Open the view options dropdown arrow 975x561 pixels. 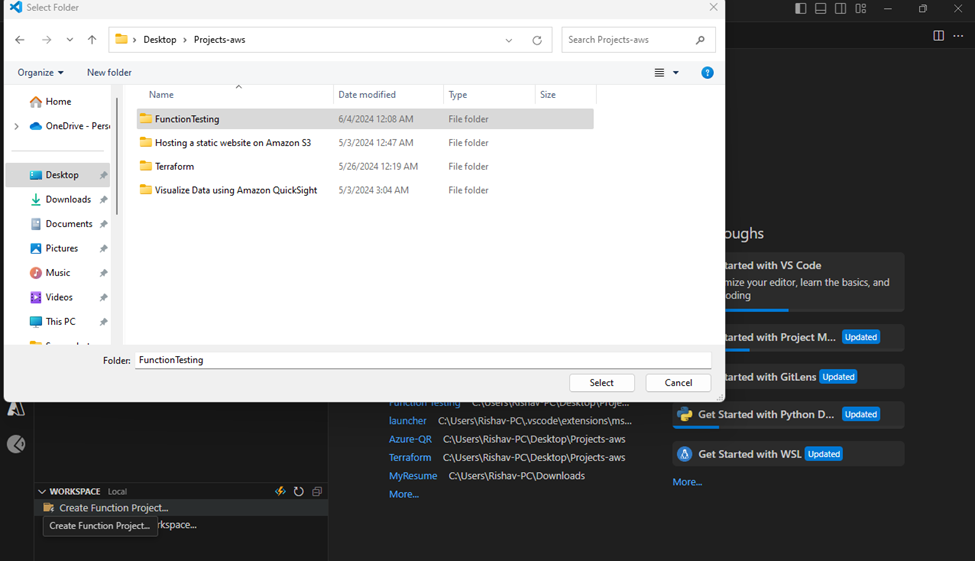(676, 73)
